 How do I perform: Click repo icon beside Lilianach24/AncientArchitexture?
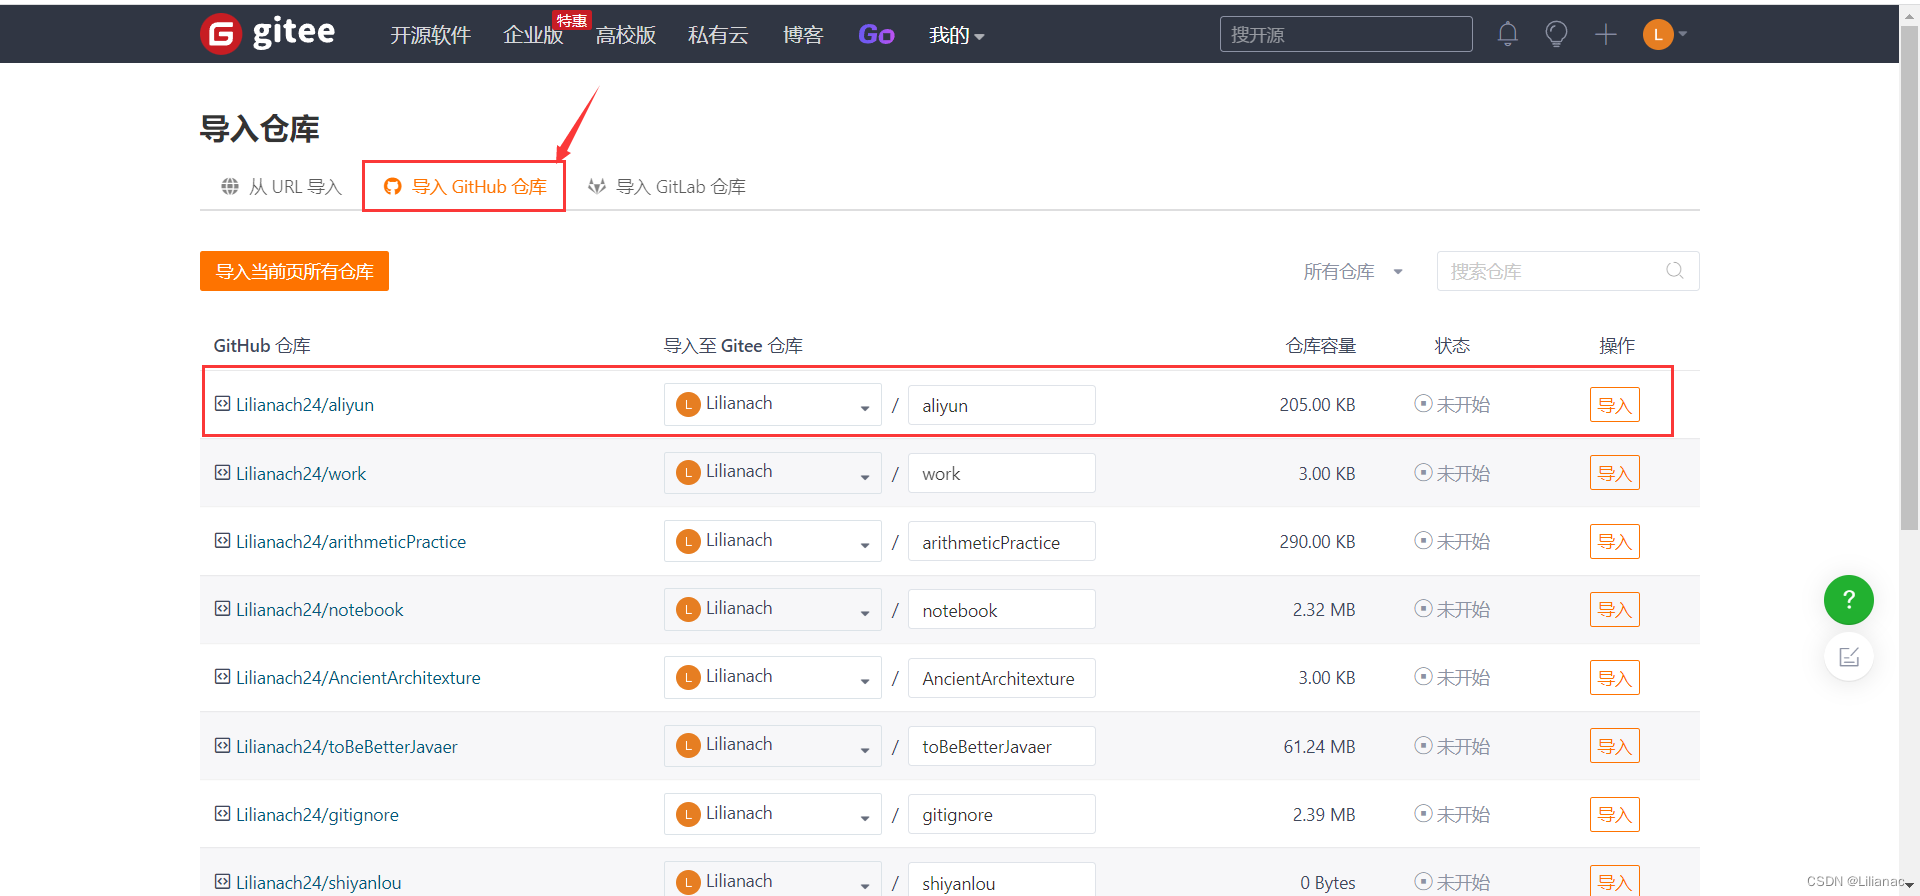tap(222, 676)
